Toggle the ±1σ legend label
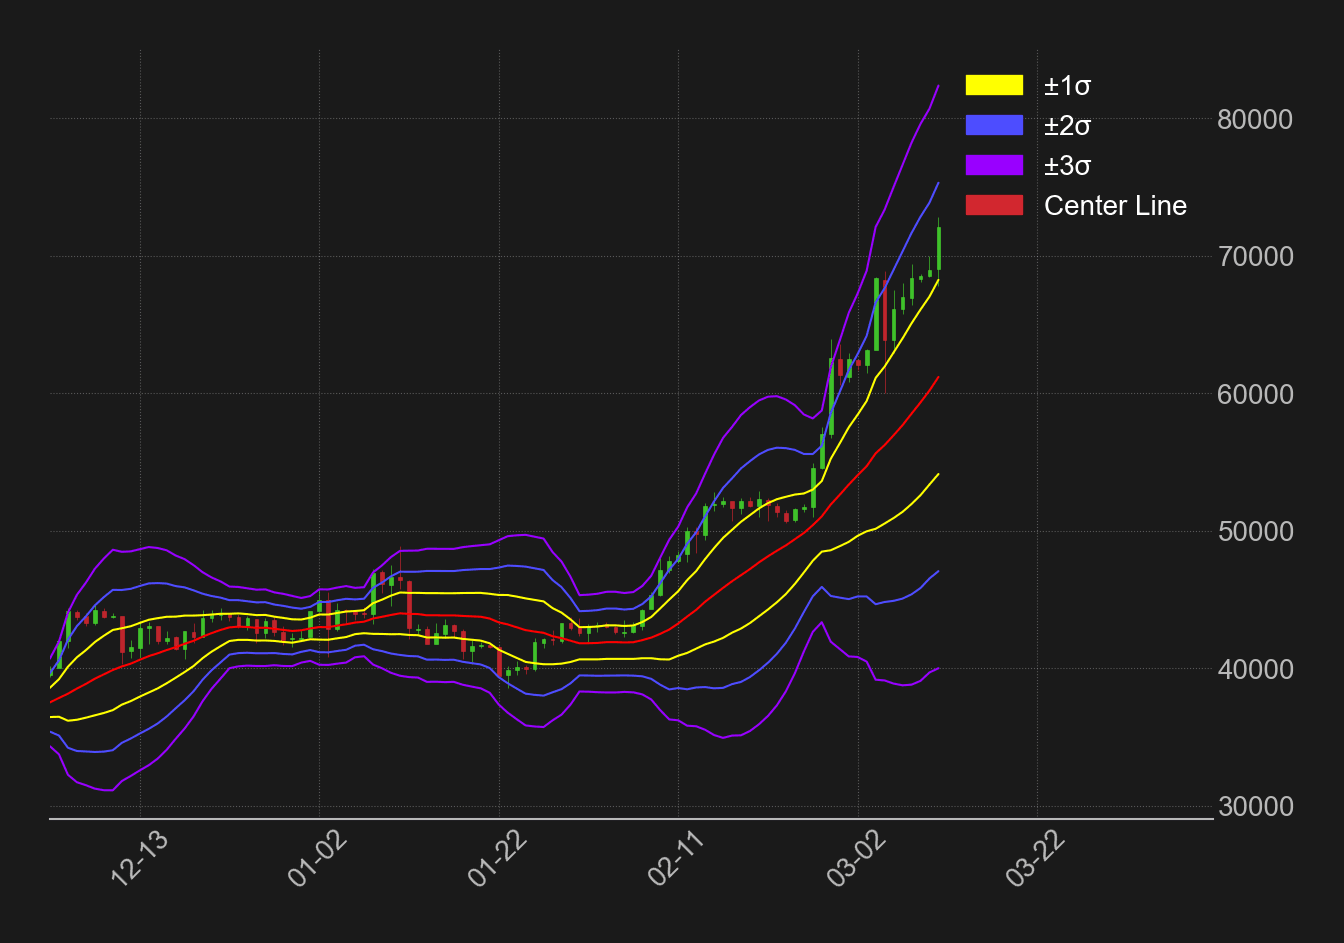The height and width of the screenshot is (943, 1344). click(1067, 86)
